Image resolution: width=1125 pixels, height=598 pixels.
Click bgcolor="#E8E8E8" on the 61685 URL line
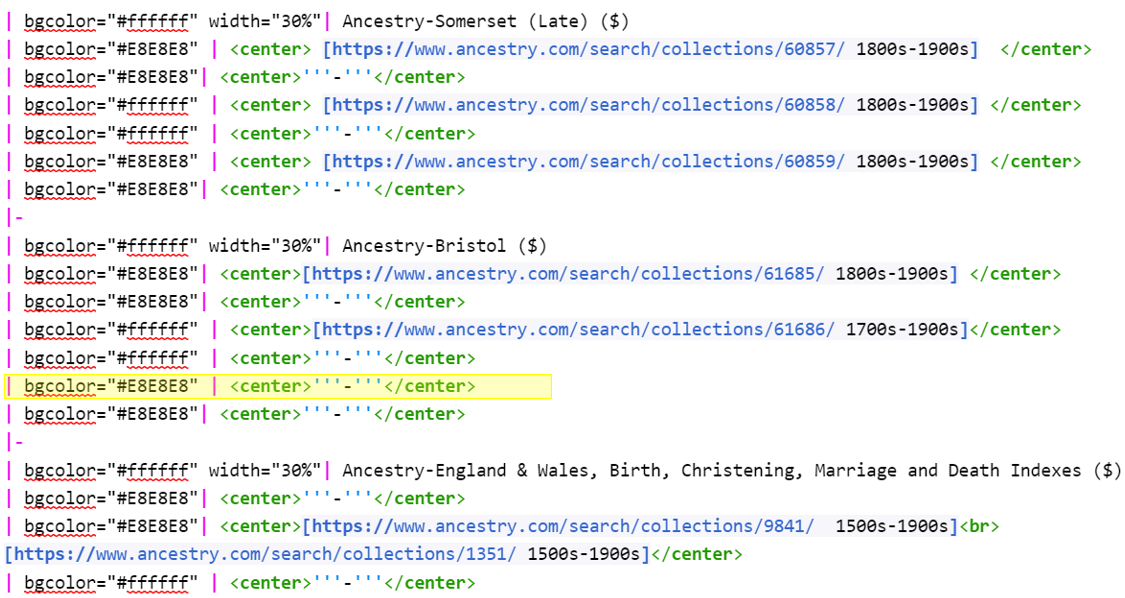pos(111,274)
